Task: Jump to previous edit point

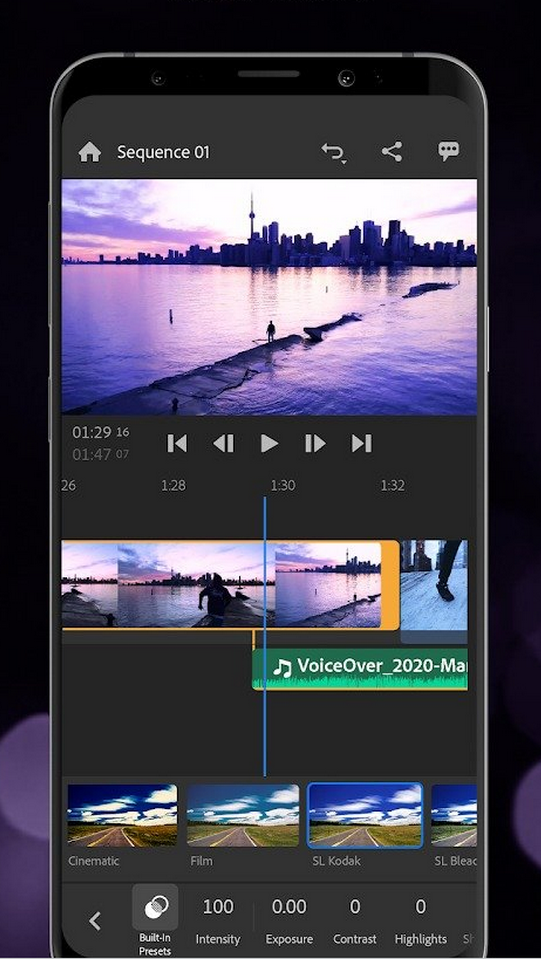Action: [177, 443]
